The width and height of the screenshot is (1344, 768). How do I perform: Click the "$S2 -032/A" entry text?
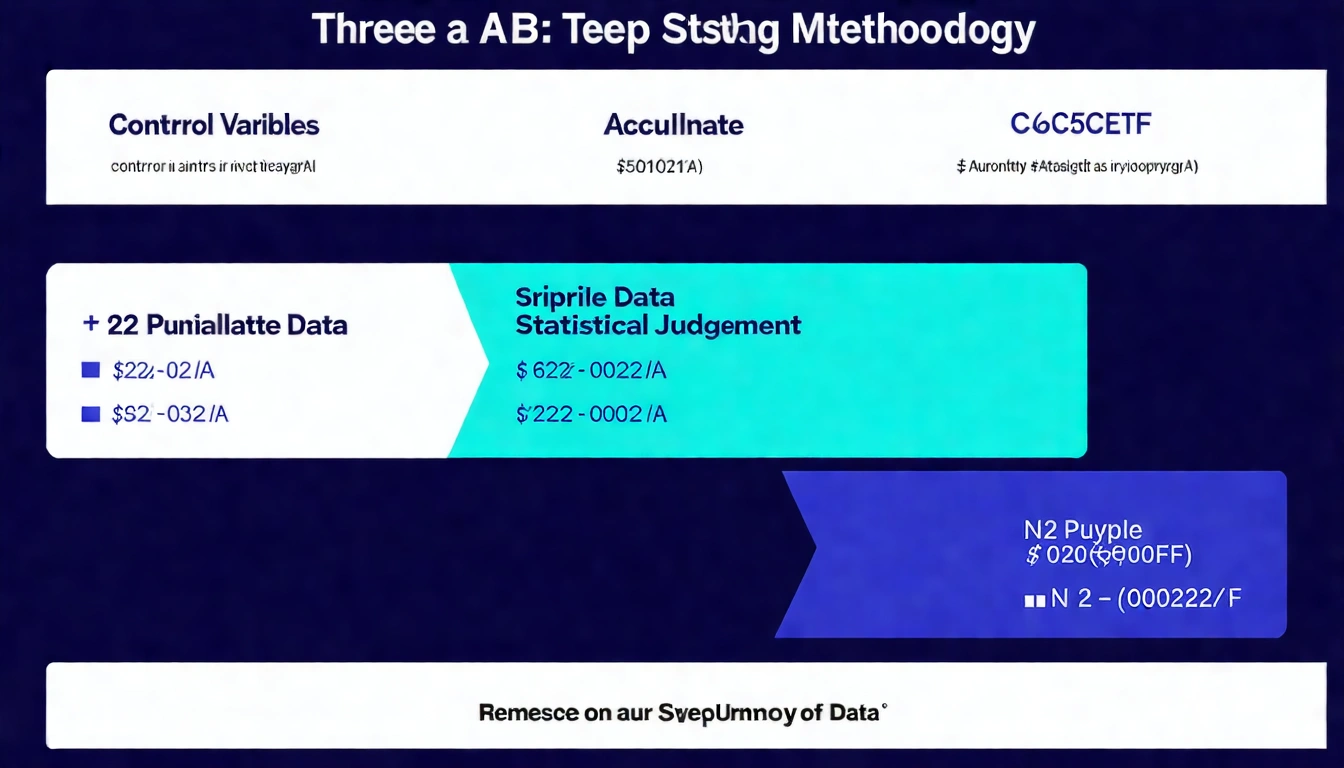point(170,414)
